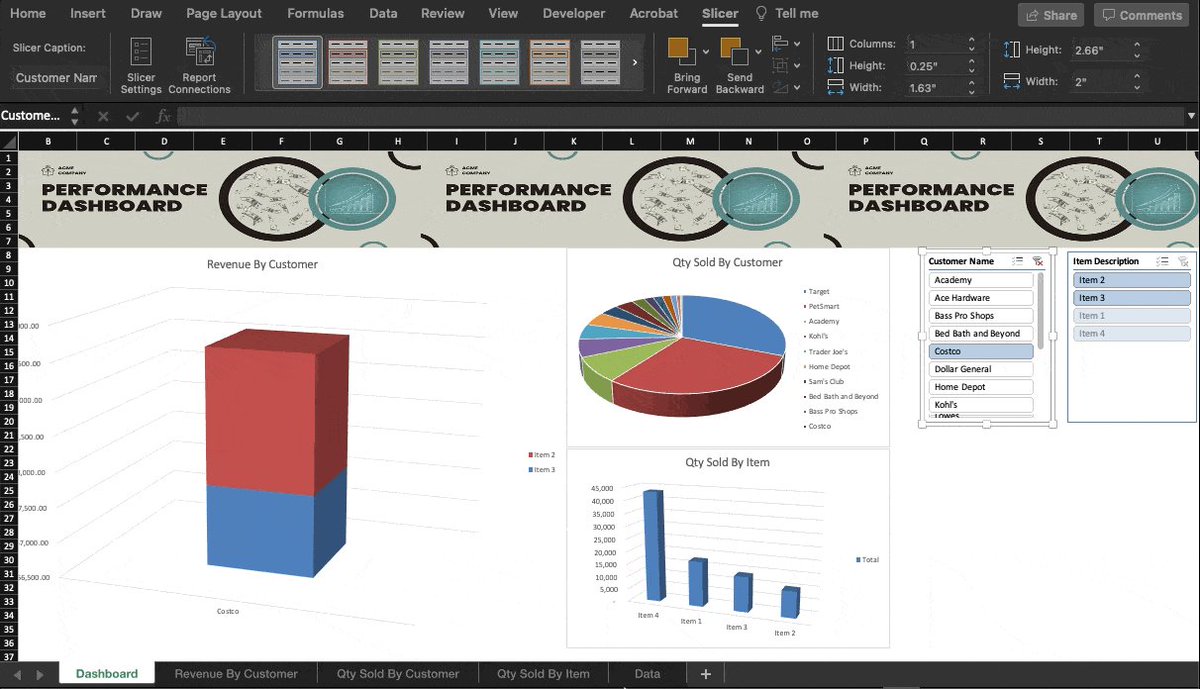The width and height of the screenshot is (1200, 689).
Task: Expand the slicer styles gallery arrow
Action: pos(635,62)
